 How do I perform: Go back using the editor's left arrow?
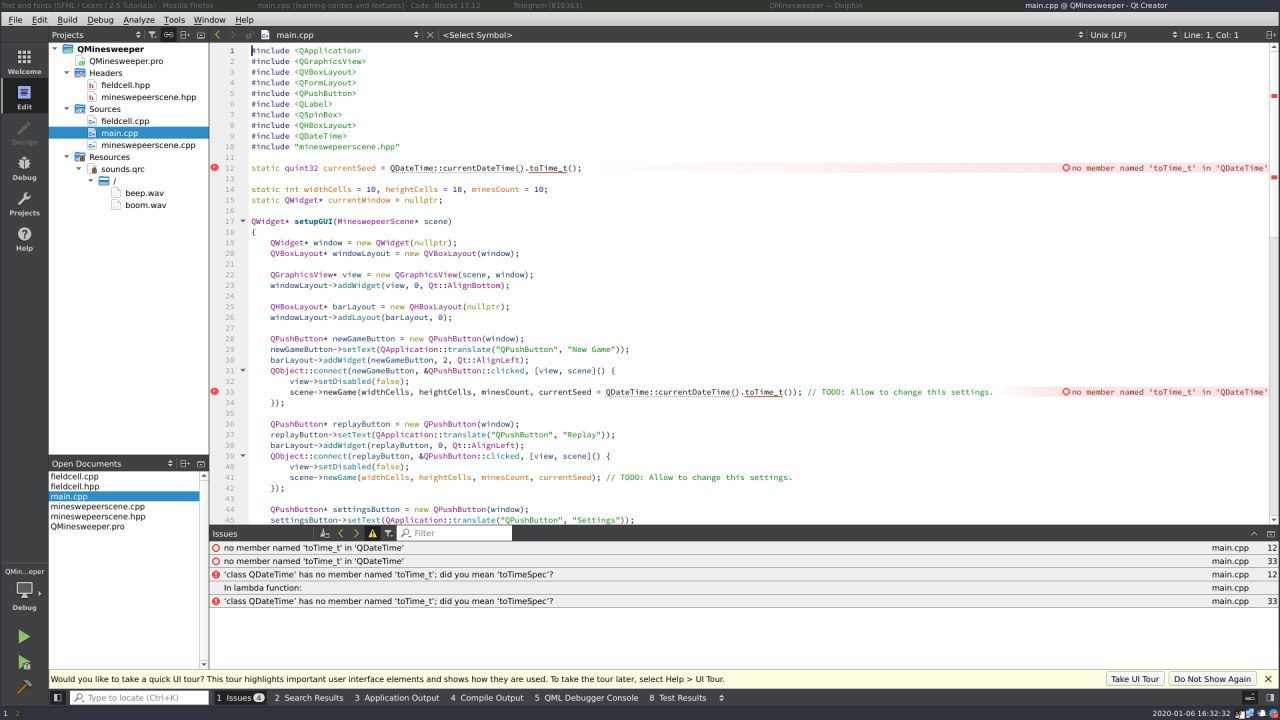pos(218,35)
